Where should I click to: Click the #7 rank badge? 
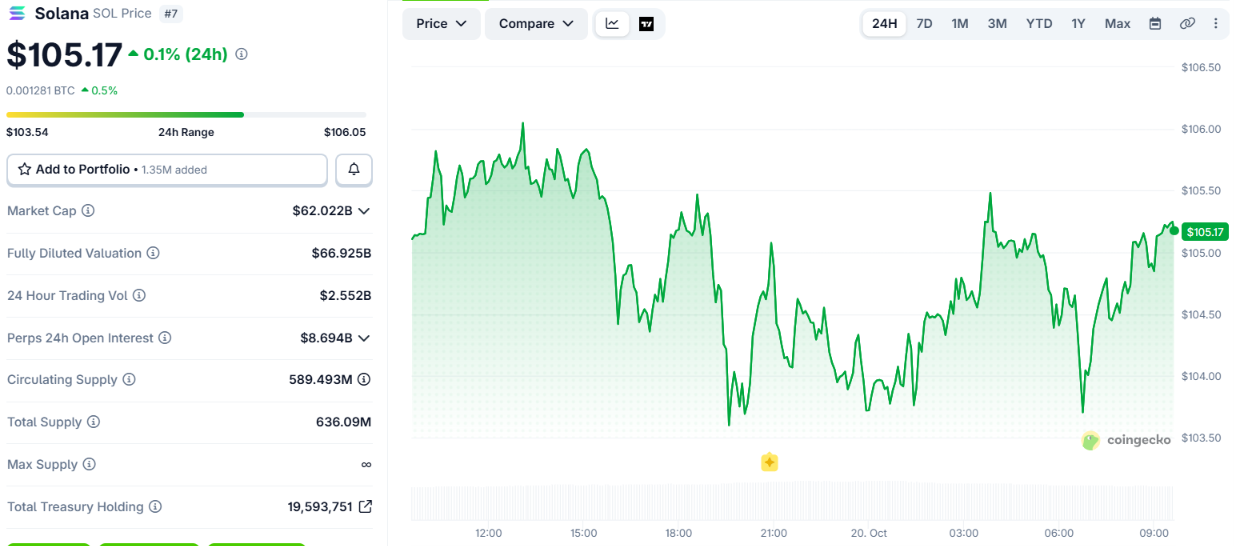click(170, 13)
